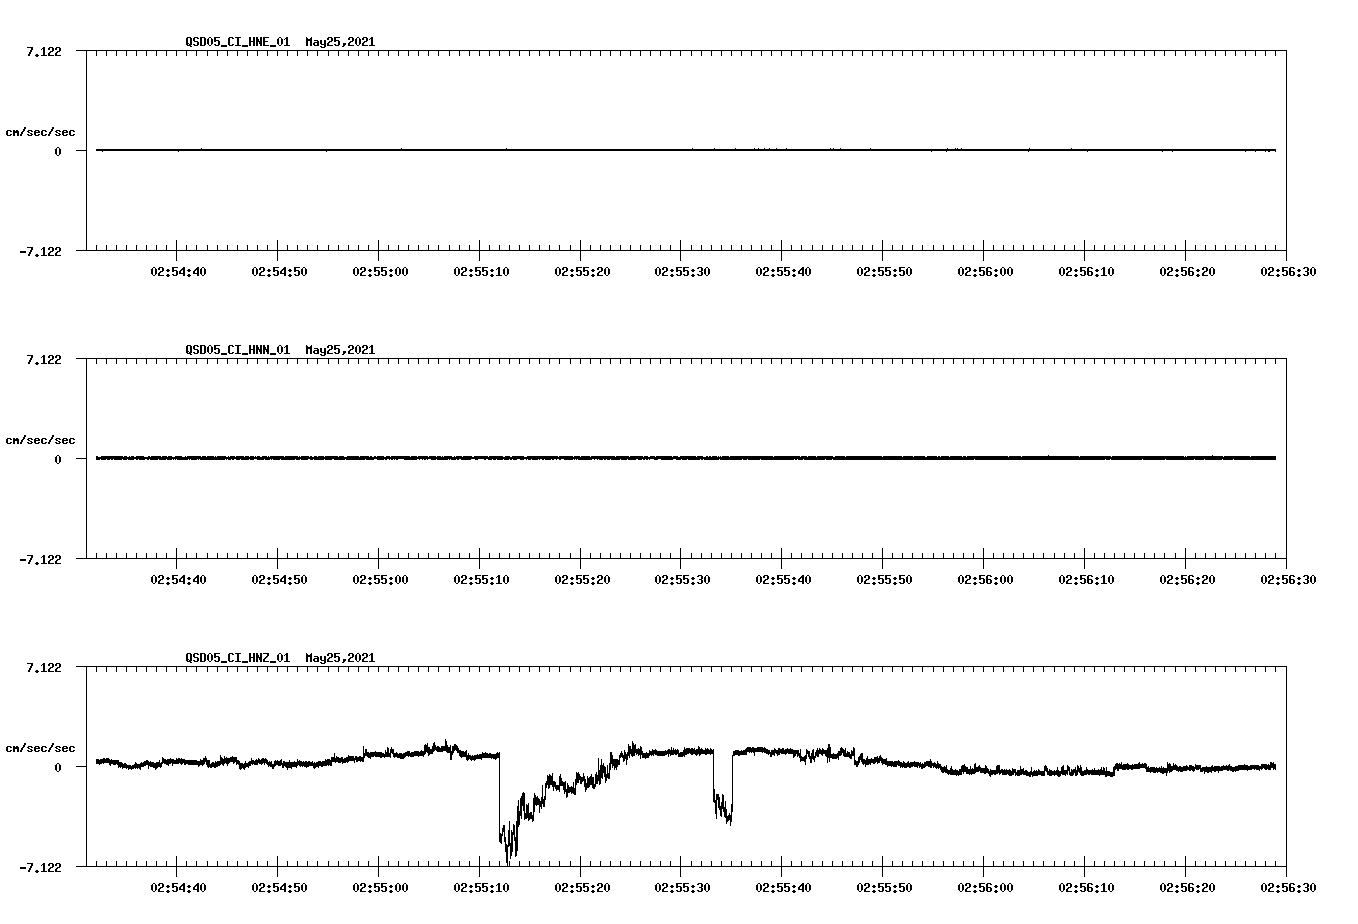The height and width of the screenshot is (924, 1358).
Task: Click the May25,2021 date on the bottom plot
Action: pyautogui.click(x=340, y=658)
